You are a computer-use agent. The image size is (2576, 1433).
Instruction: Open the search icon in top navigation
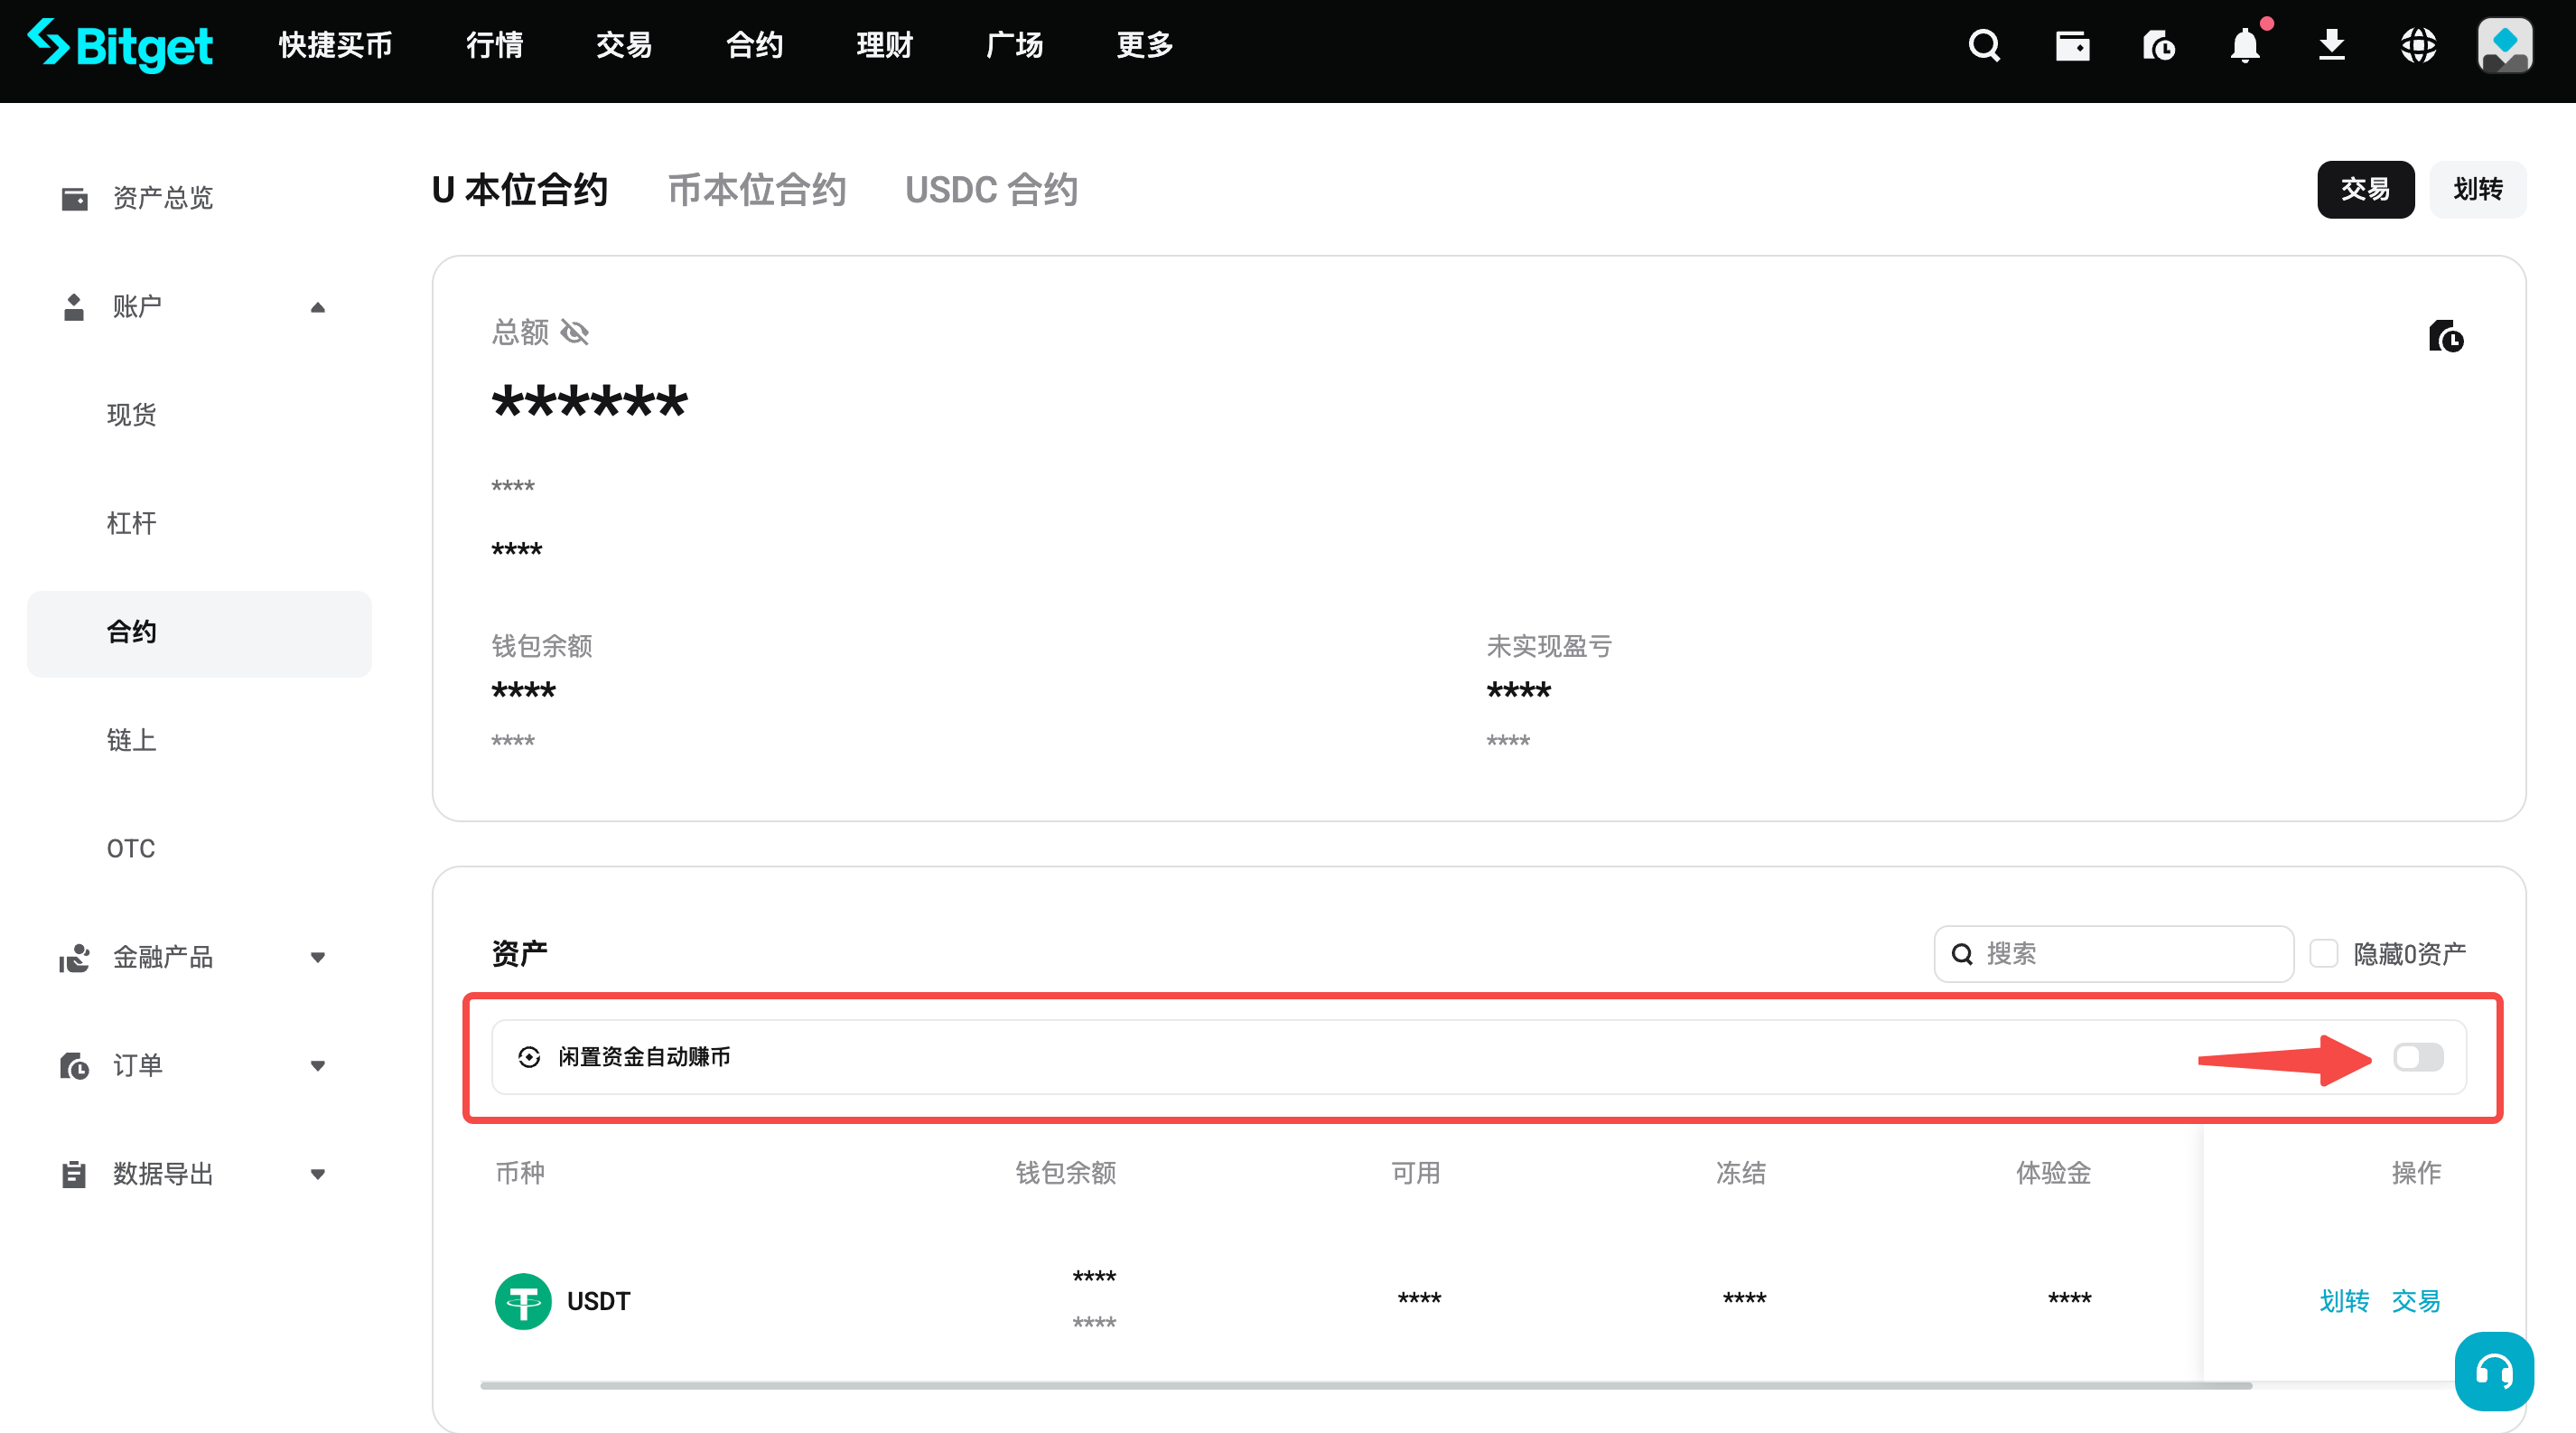tap(1984, 45)
